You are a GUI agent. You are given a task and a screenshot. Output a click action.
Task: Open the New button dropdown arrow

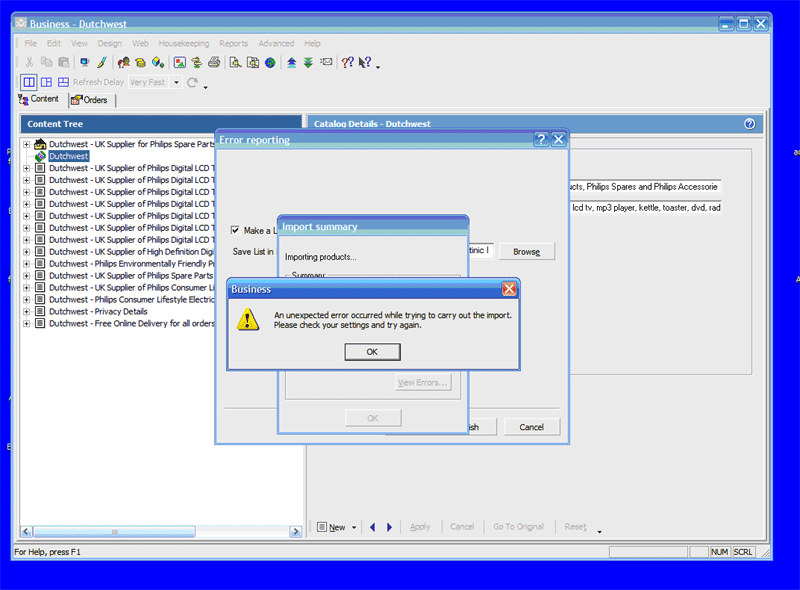tap(354, 528)
